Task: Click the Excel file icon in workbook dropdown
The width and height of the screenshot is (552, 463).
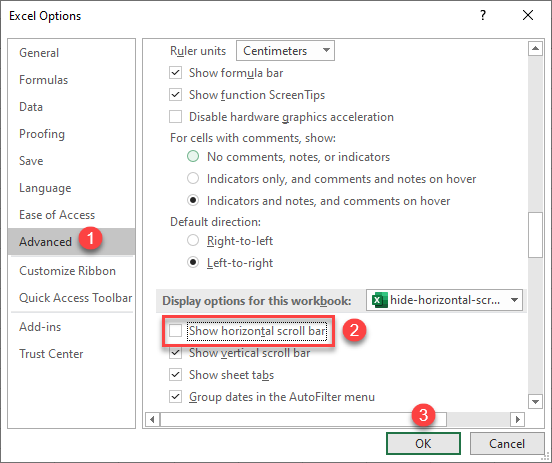Action: coord(380,300)
